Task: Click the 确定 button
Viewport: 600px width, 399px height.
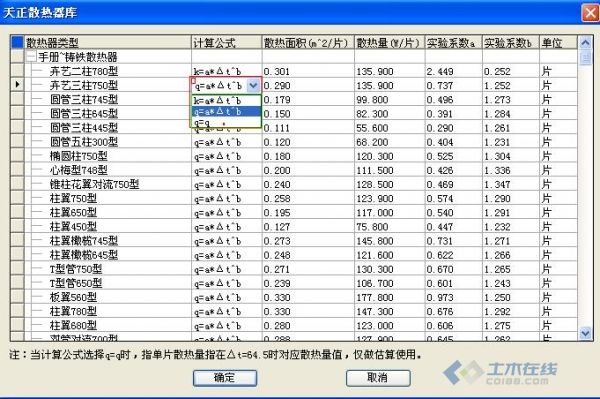Action: pyautogui.click(x=225, y=378)
